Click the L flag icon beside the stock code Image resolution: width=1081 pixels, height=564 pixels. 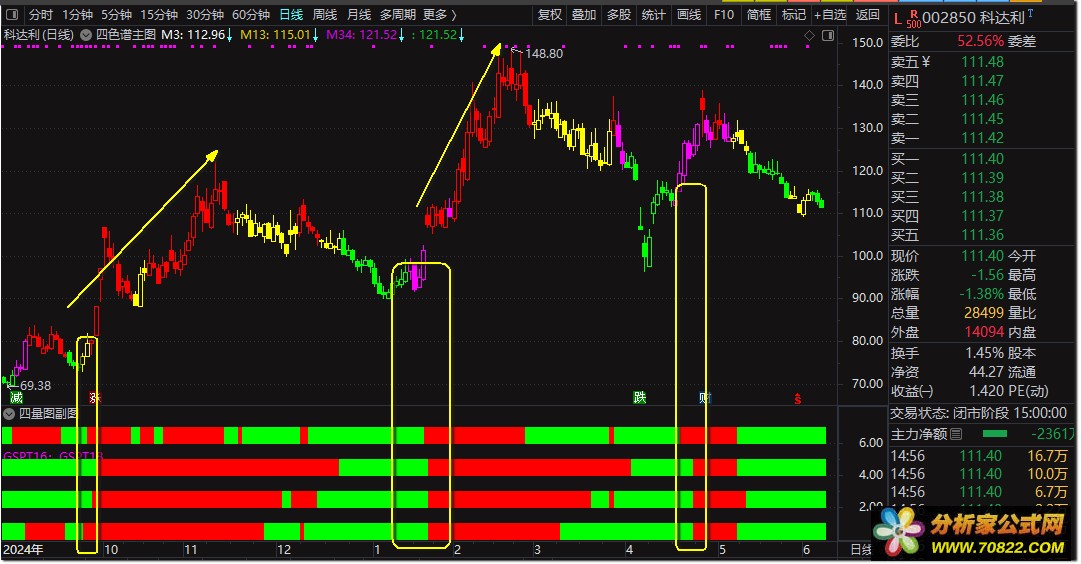coord(898,18)
